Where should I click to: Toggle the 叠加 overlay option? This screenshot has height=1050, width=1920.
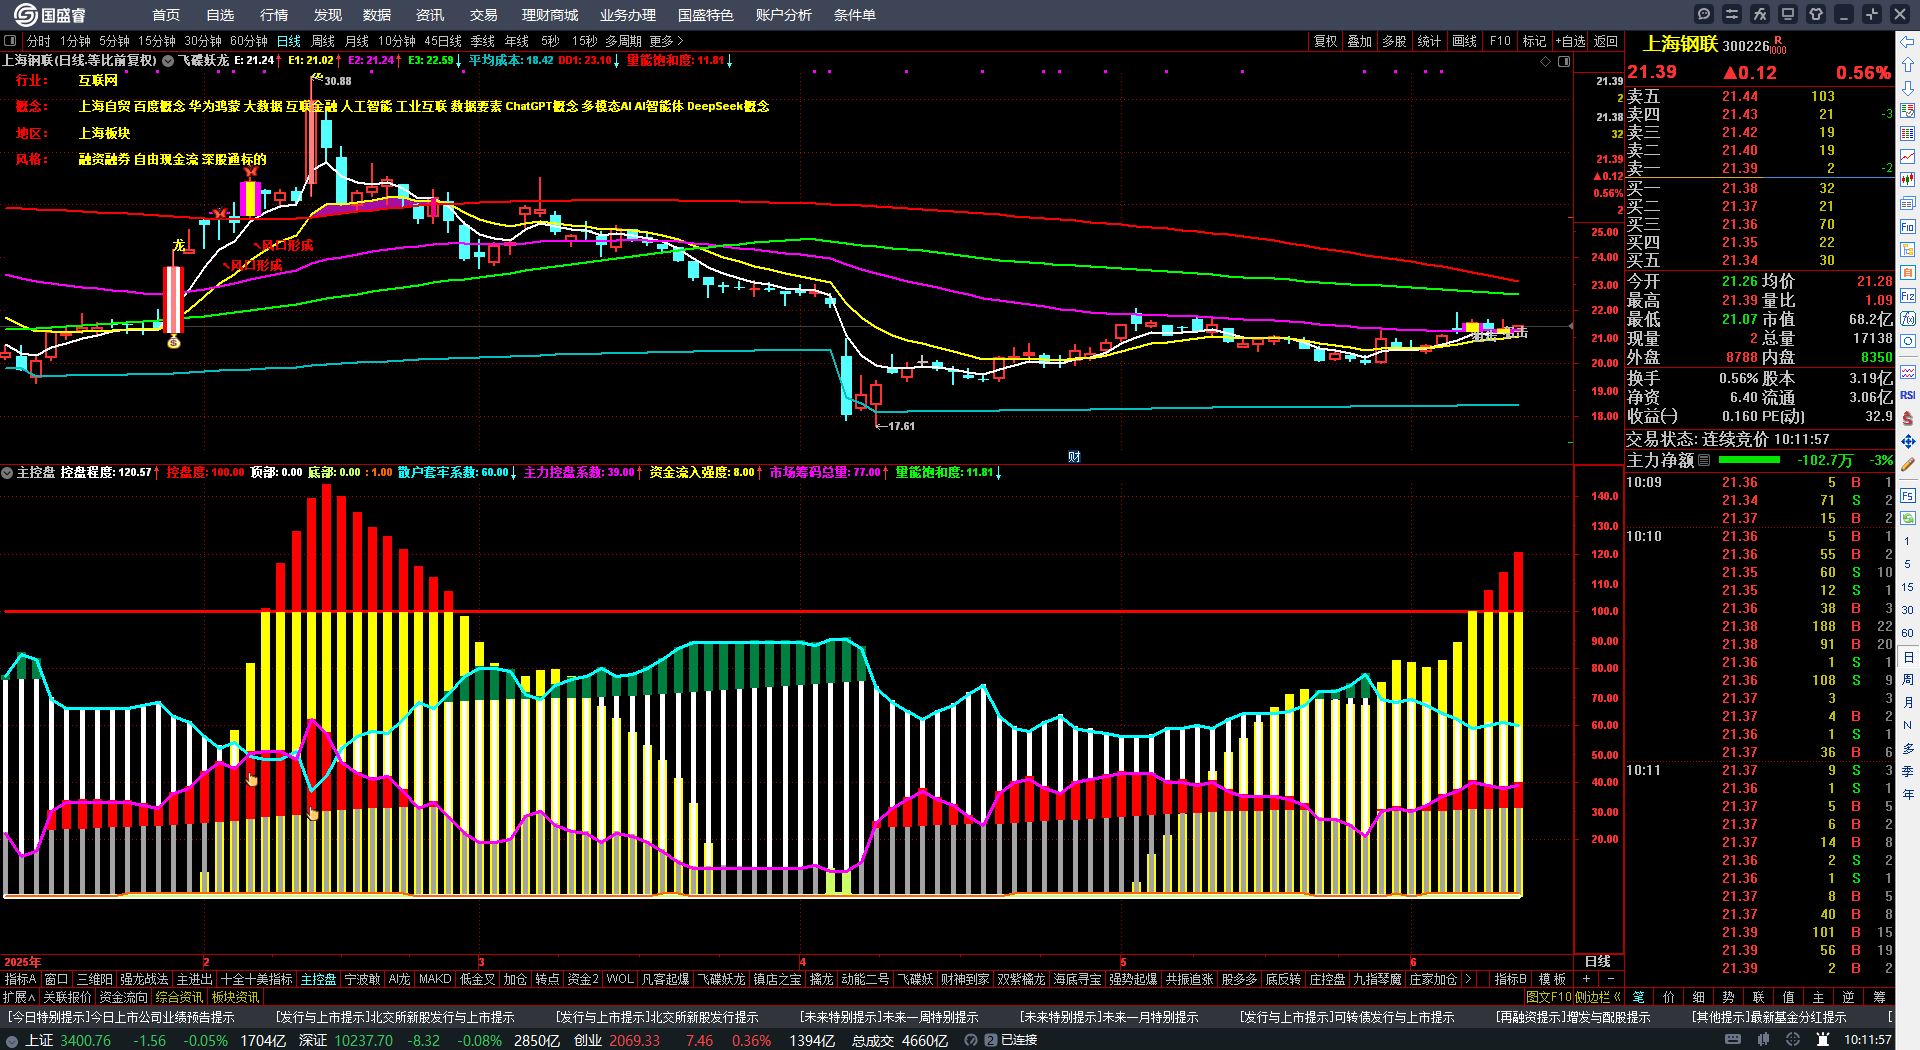click(1360, 41)
